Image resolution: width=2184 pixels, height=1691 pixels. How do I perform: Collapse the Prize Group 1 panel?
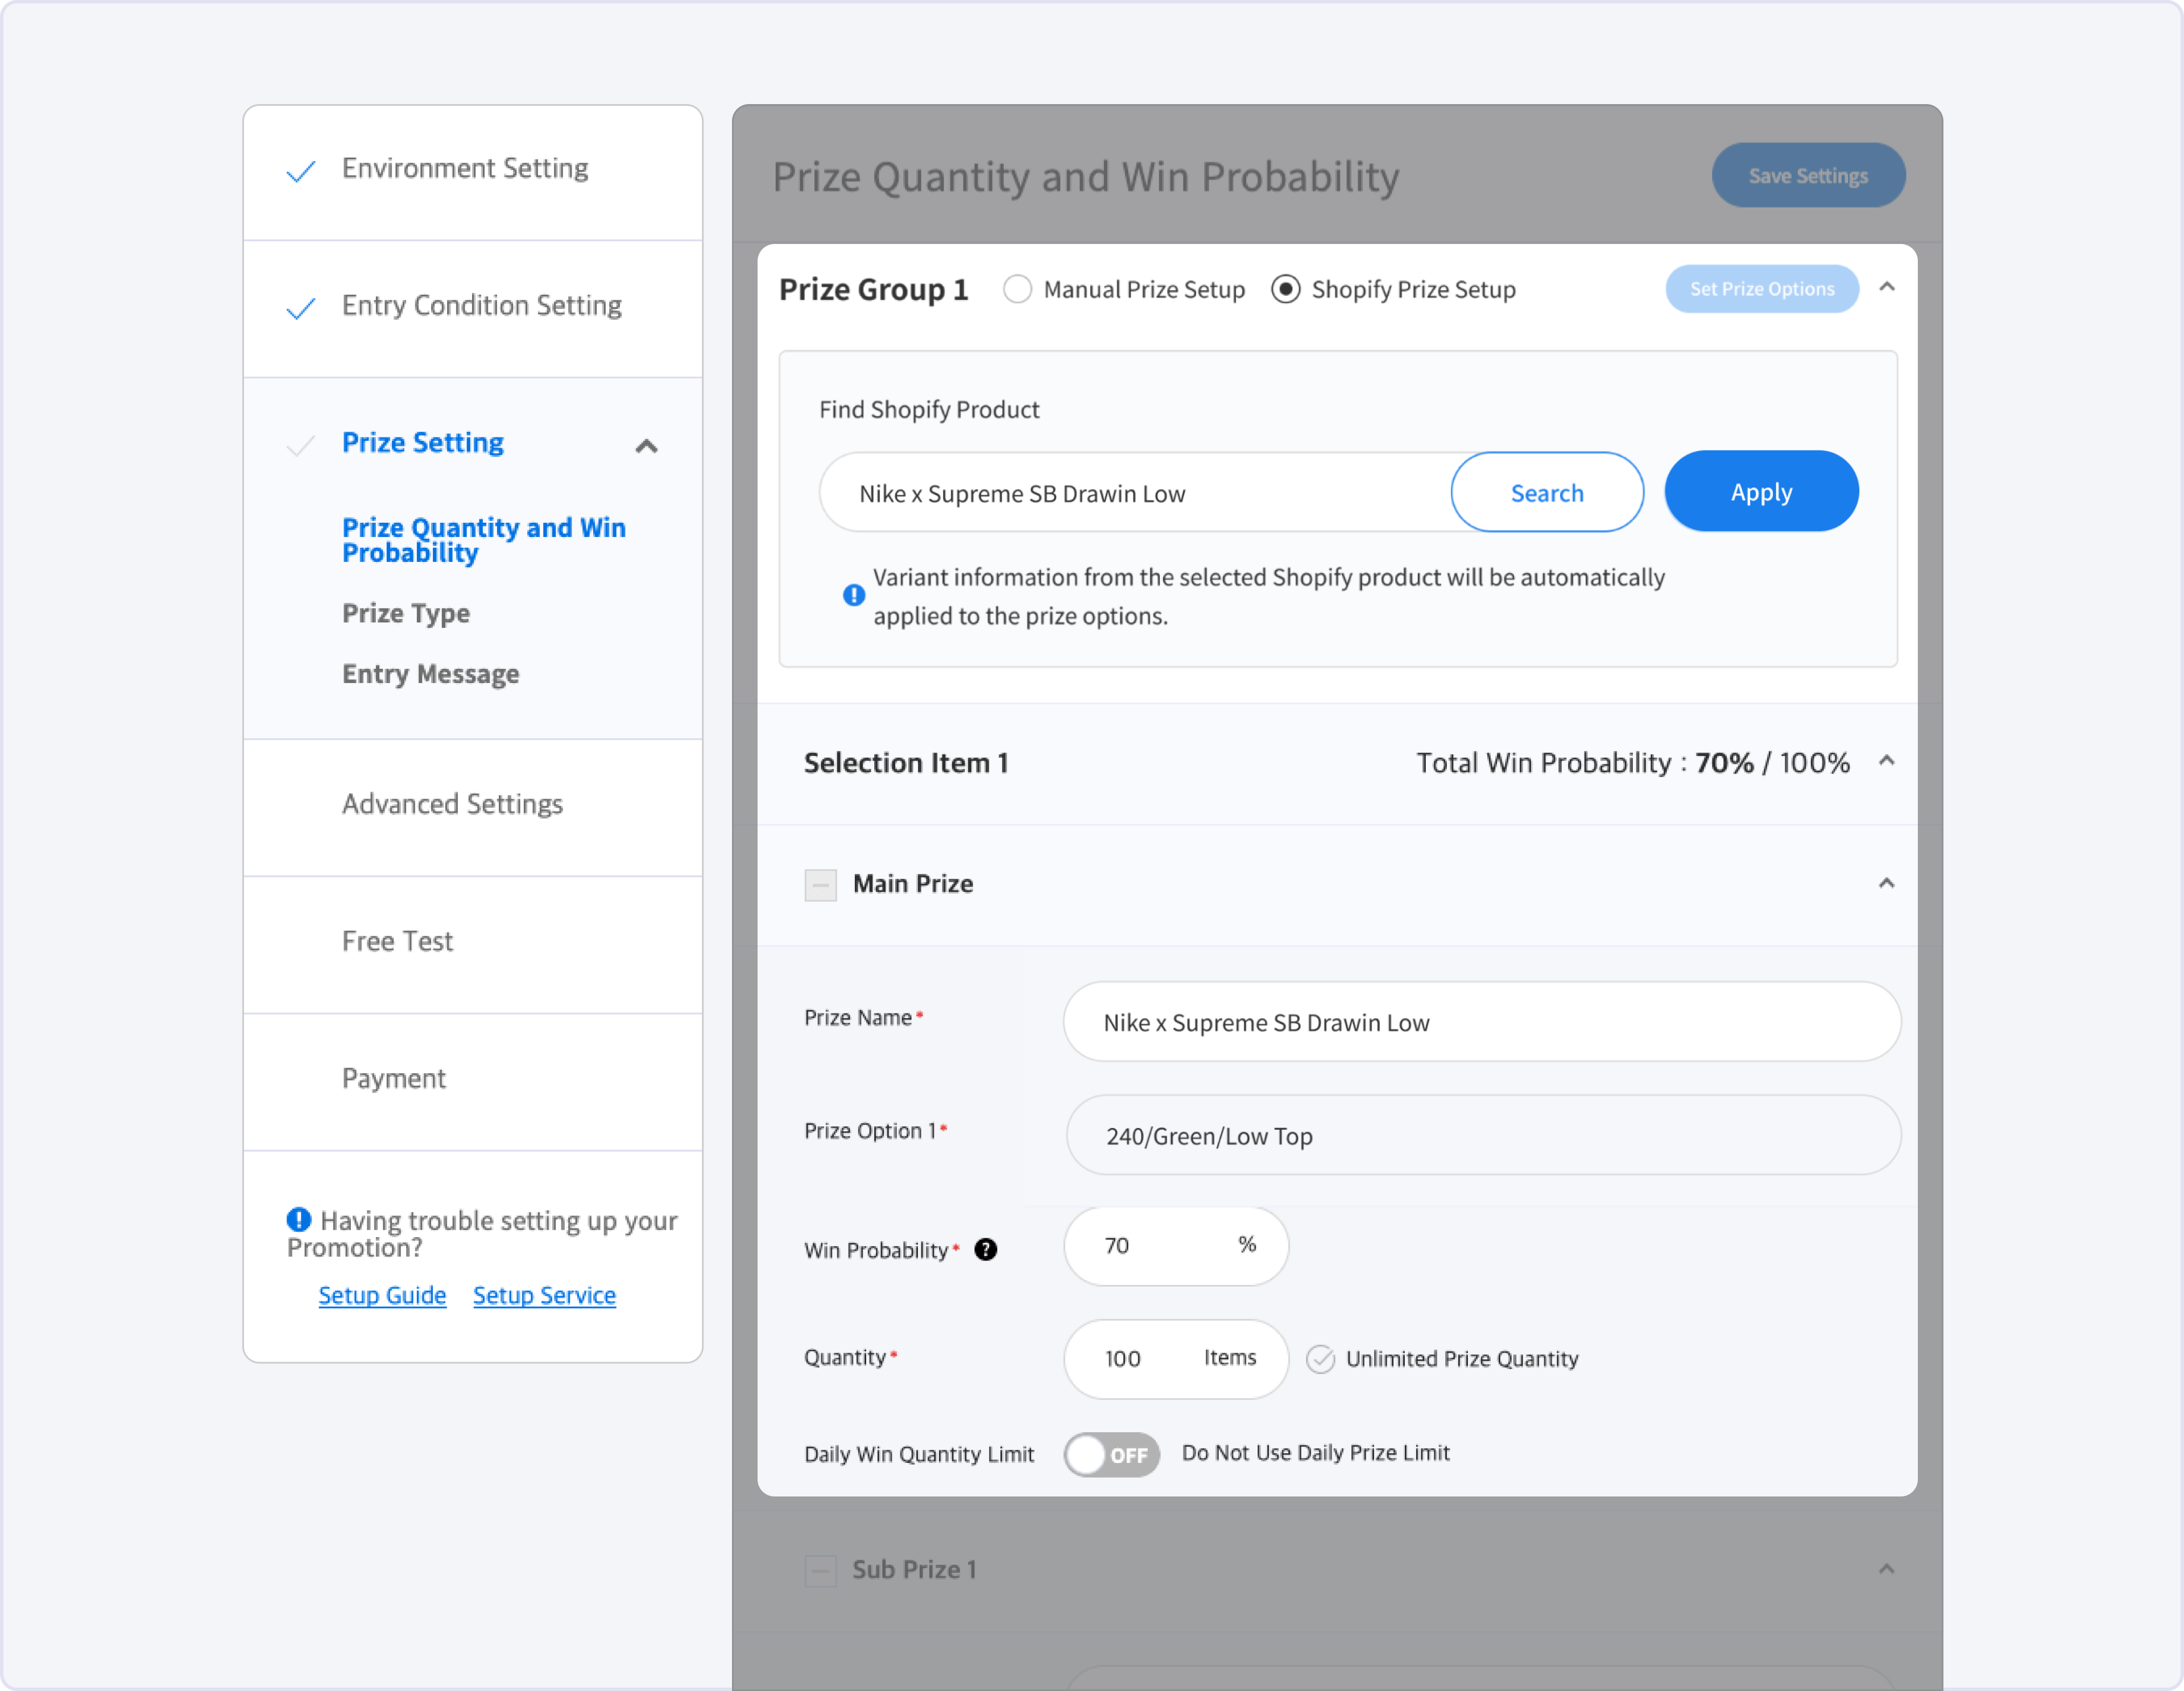coord(1887,288)
